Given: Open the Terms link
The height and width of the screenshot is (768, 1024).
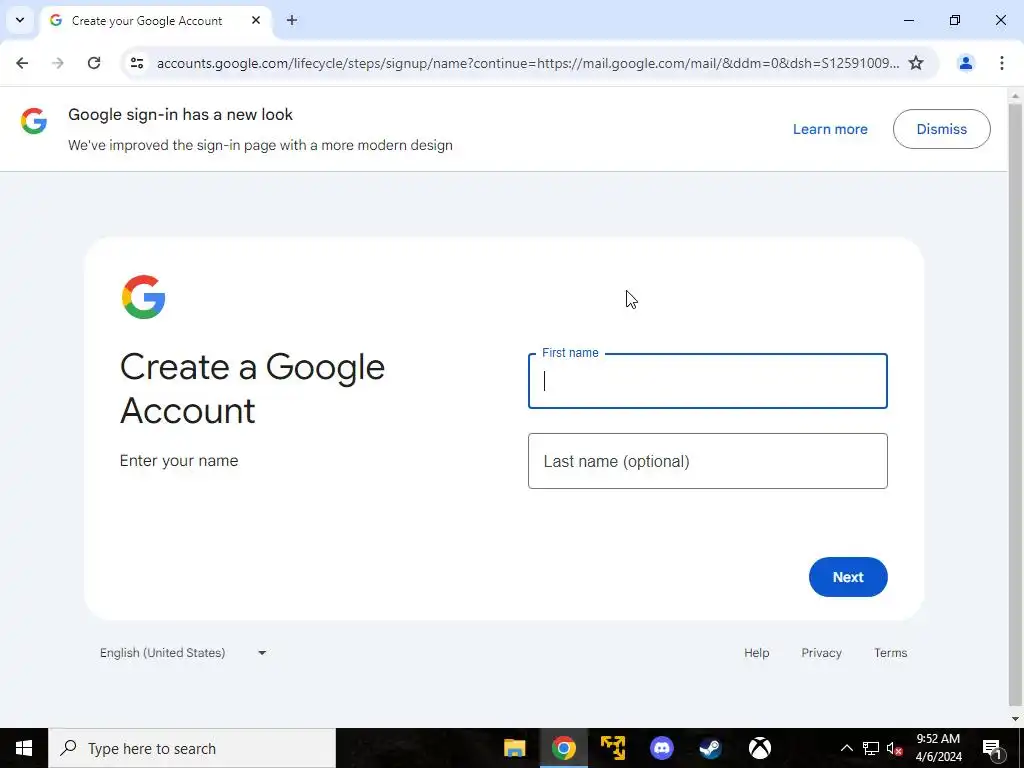Looking at the screenshot, I should tap(891, 653).
